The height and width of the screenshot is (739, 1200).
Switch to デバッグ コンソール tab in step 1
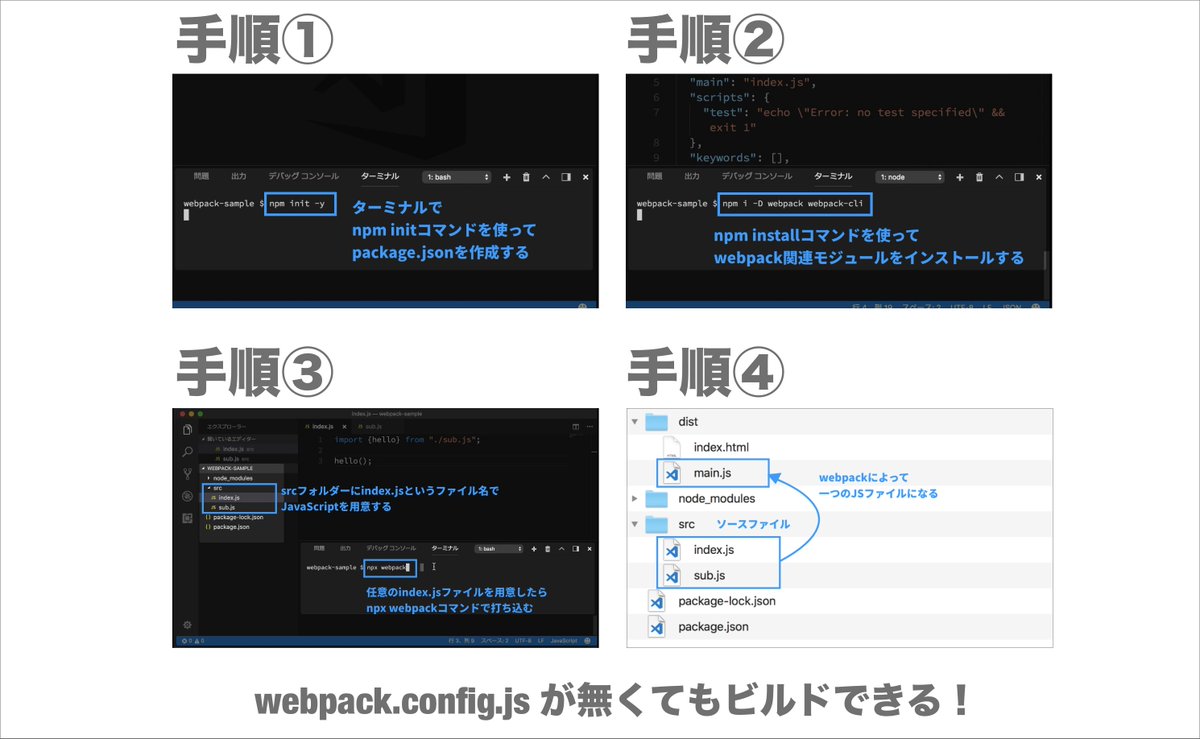point(303,177)
